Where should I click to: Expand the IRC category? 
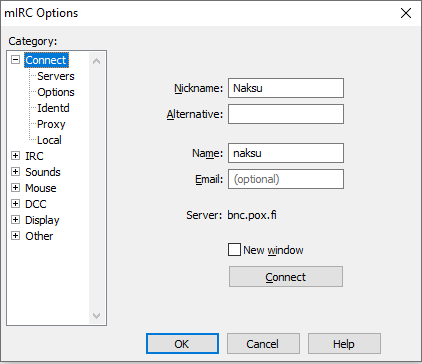pos(15,156)
